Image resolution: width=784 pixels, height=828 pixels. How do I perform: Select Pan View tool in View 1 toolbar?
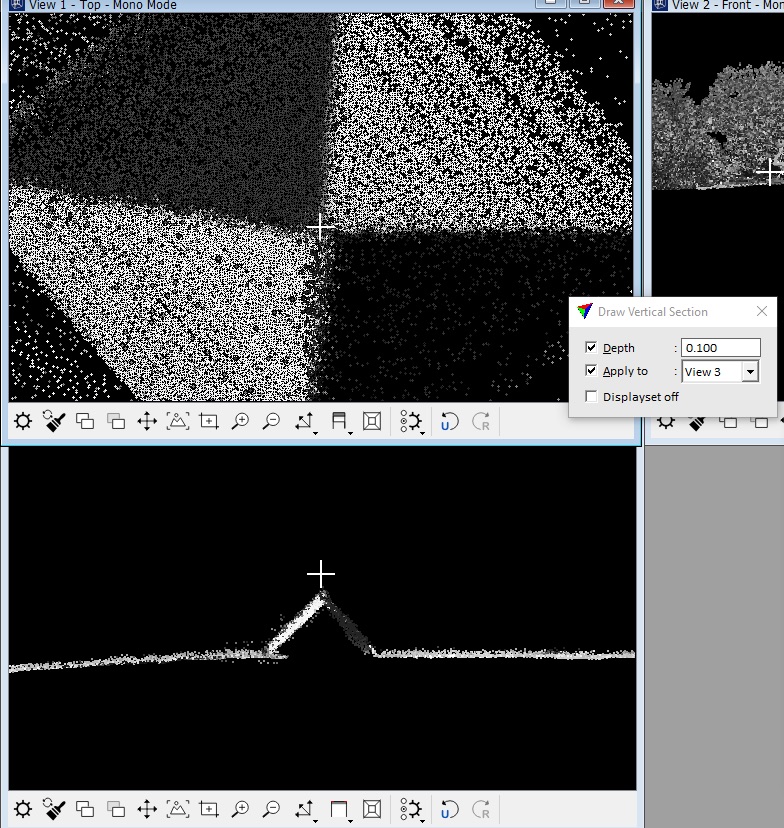147,421
